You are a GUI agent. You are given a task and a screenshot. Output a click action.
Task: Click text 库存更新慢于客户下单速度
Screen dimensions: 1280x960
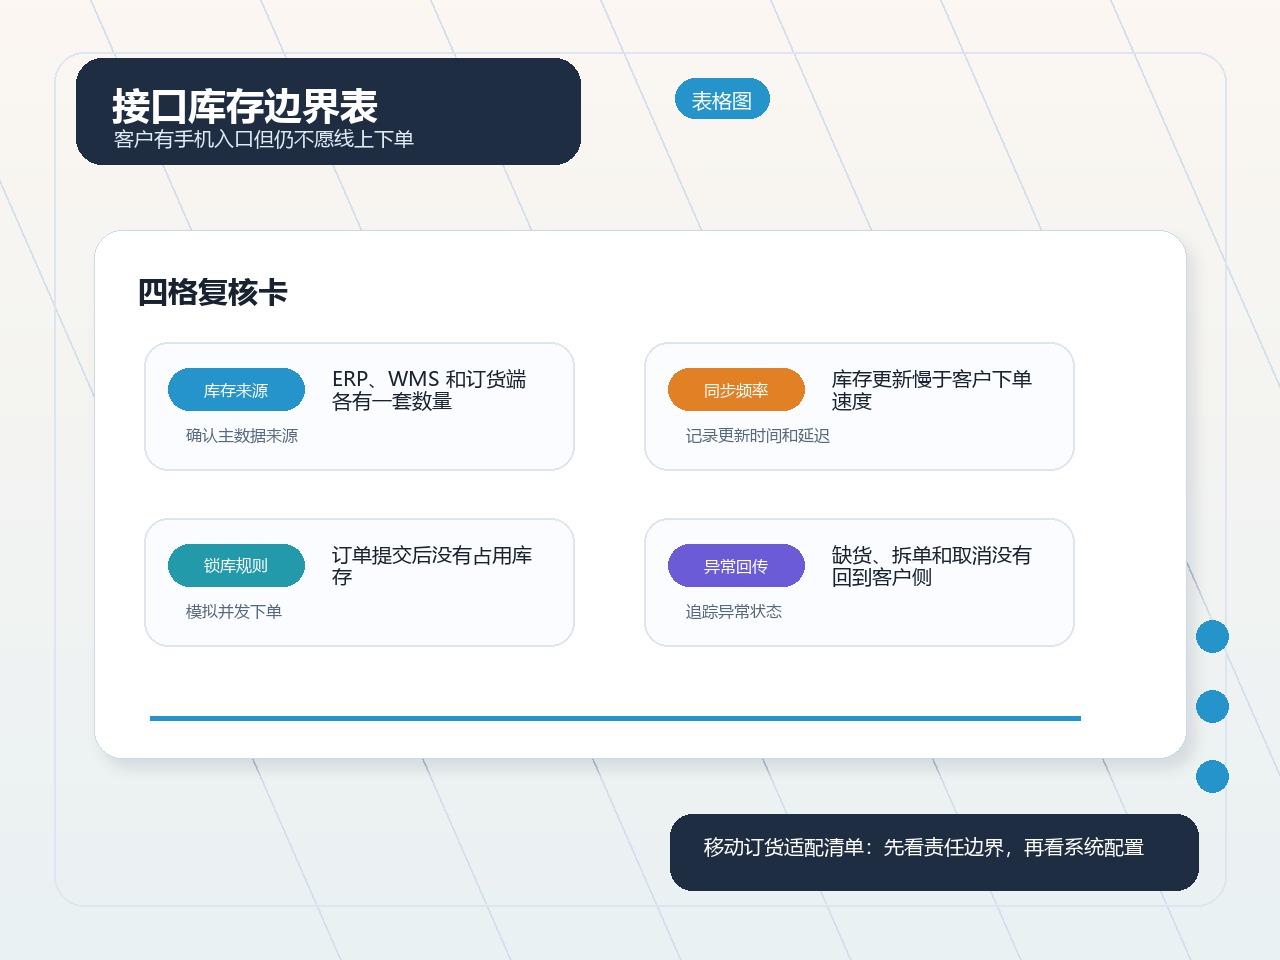(x=931, y=390)
